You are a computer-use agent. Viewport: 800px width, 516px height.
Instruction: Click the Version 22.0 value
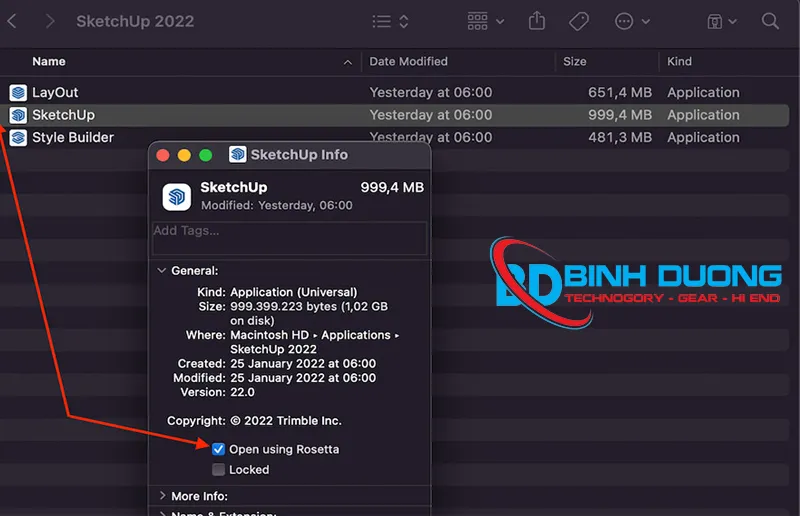click(242, 392)
